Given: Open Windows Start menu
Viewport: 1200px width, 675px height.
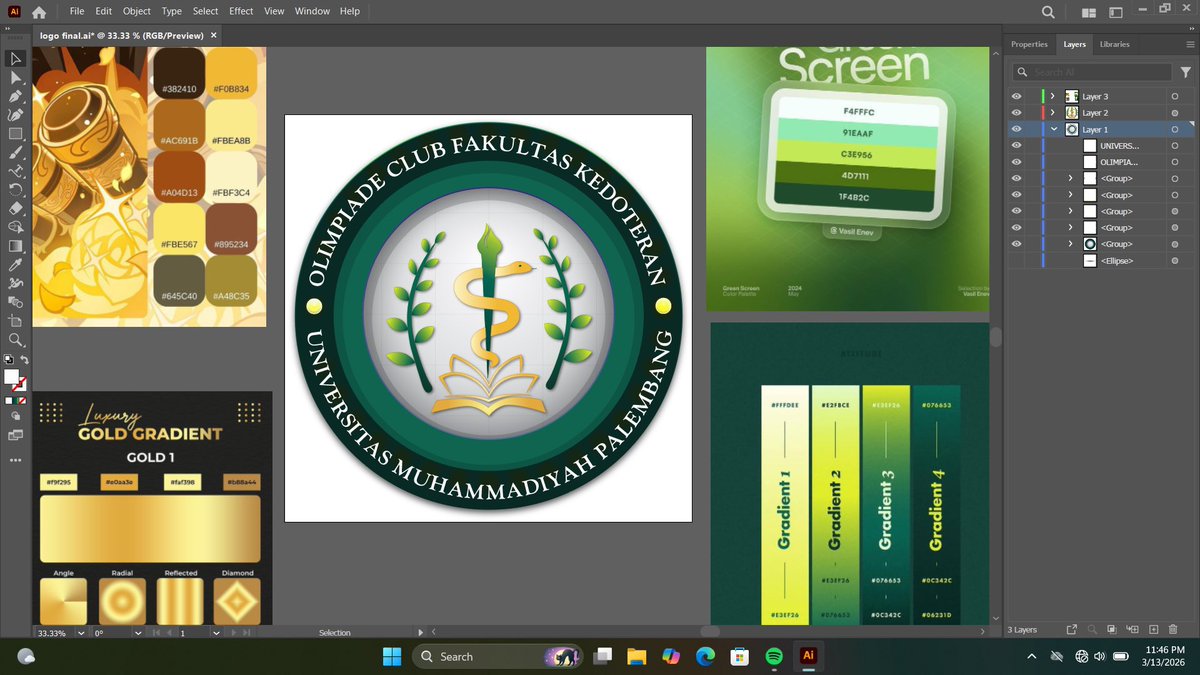Looking at the screenshot, I should 391,656.
